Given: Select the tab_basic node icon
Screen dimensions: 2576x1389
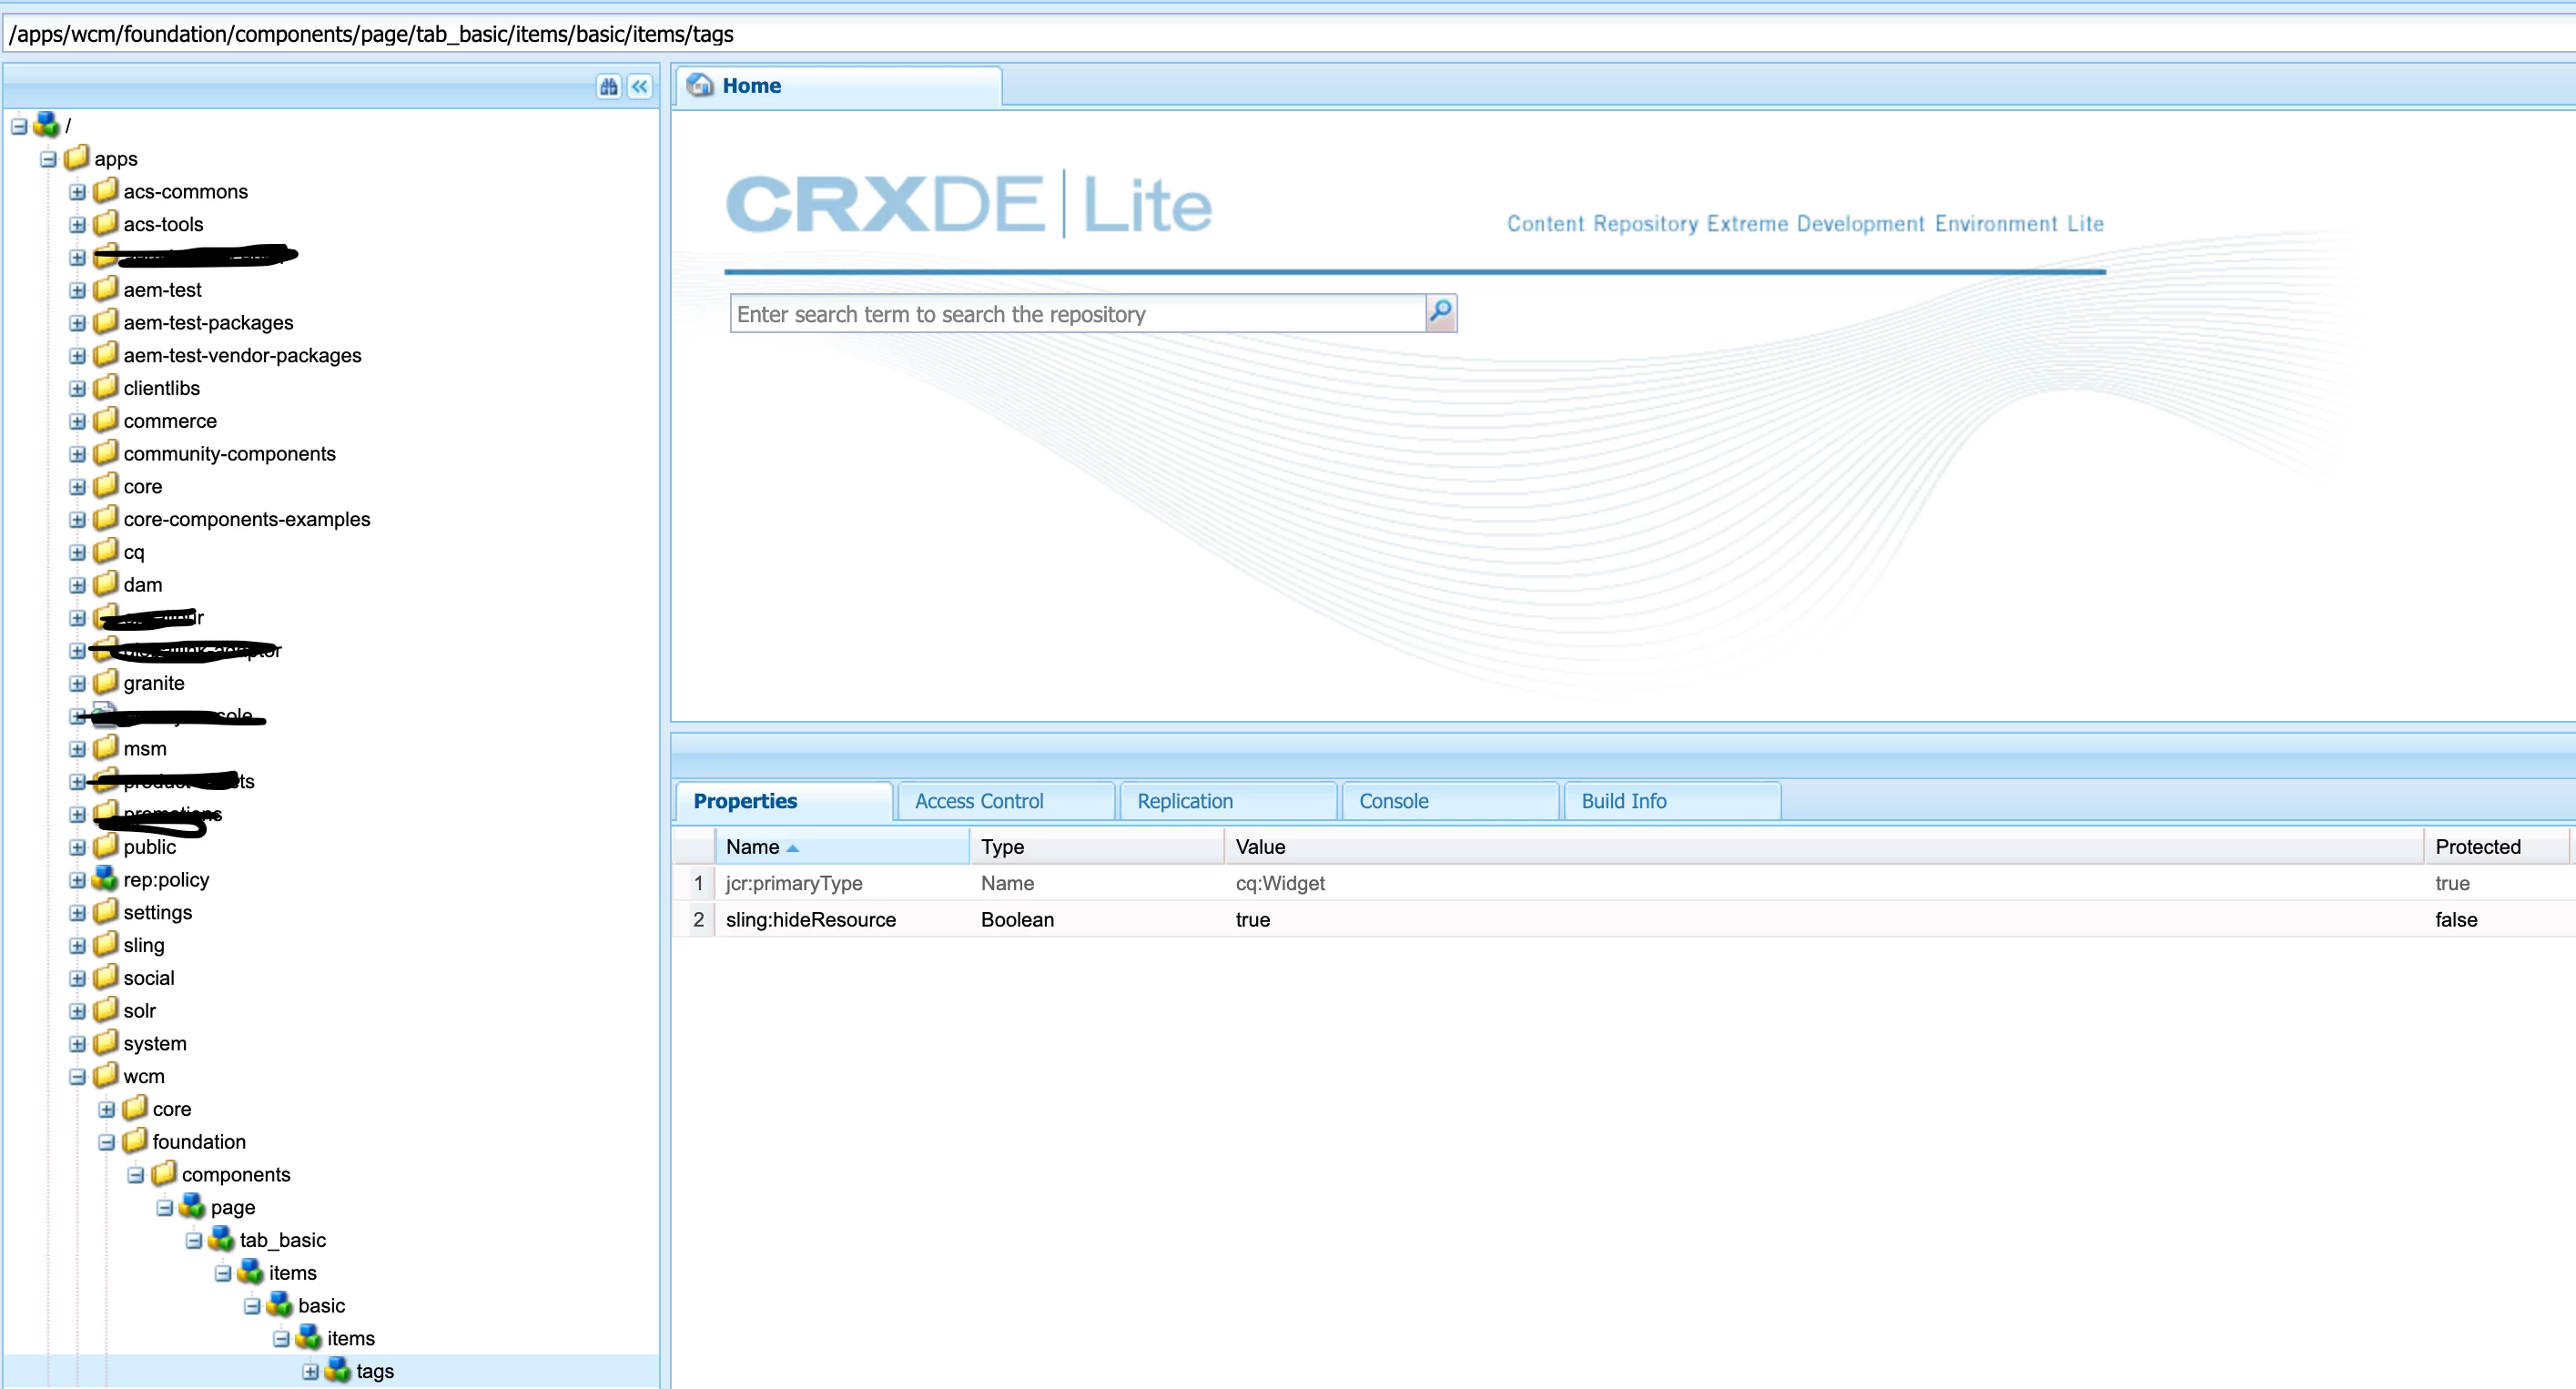Looking at the screenshot, I should [x=221, y=1240].
